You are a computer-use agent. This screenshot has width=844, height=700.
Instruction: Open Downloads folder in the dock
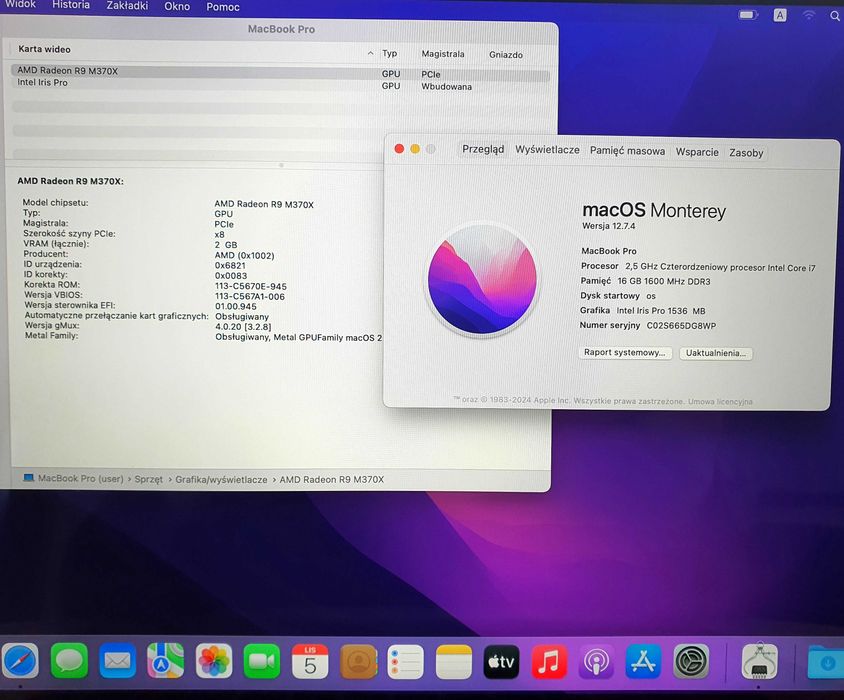pyautogui.click(x=825, y=662)
